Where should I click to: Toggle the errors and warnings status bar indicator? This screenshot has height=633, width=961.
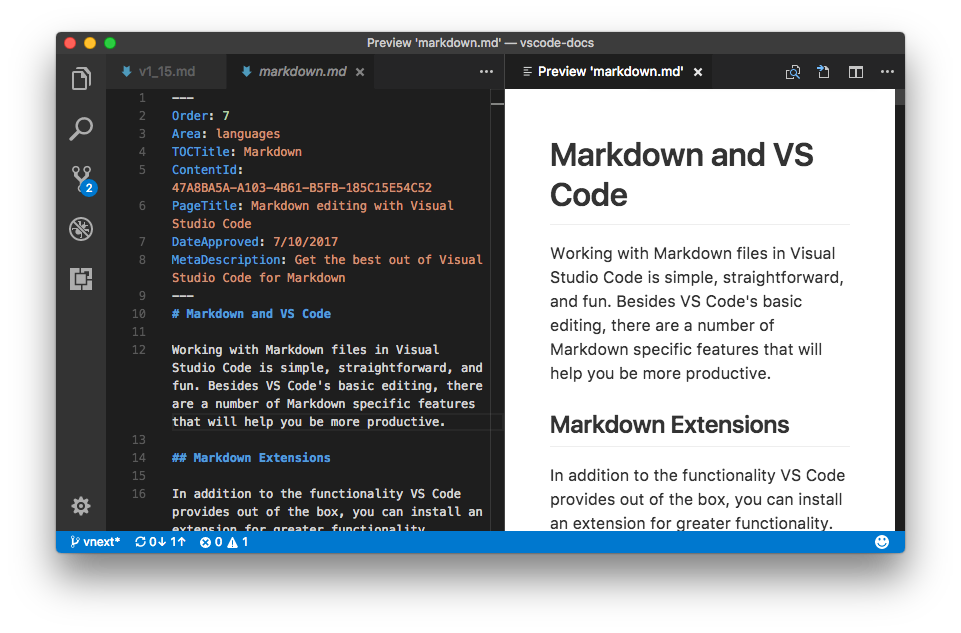[x=222, y=541]
